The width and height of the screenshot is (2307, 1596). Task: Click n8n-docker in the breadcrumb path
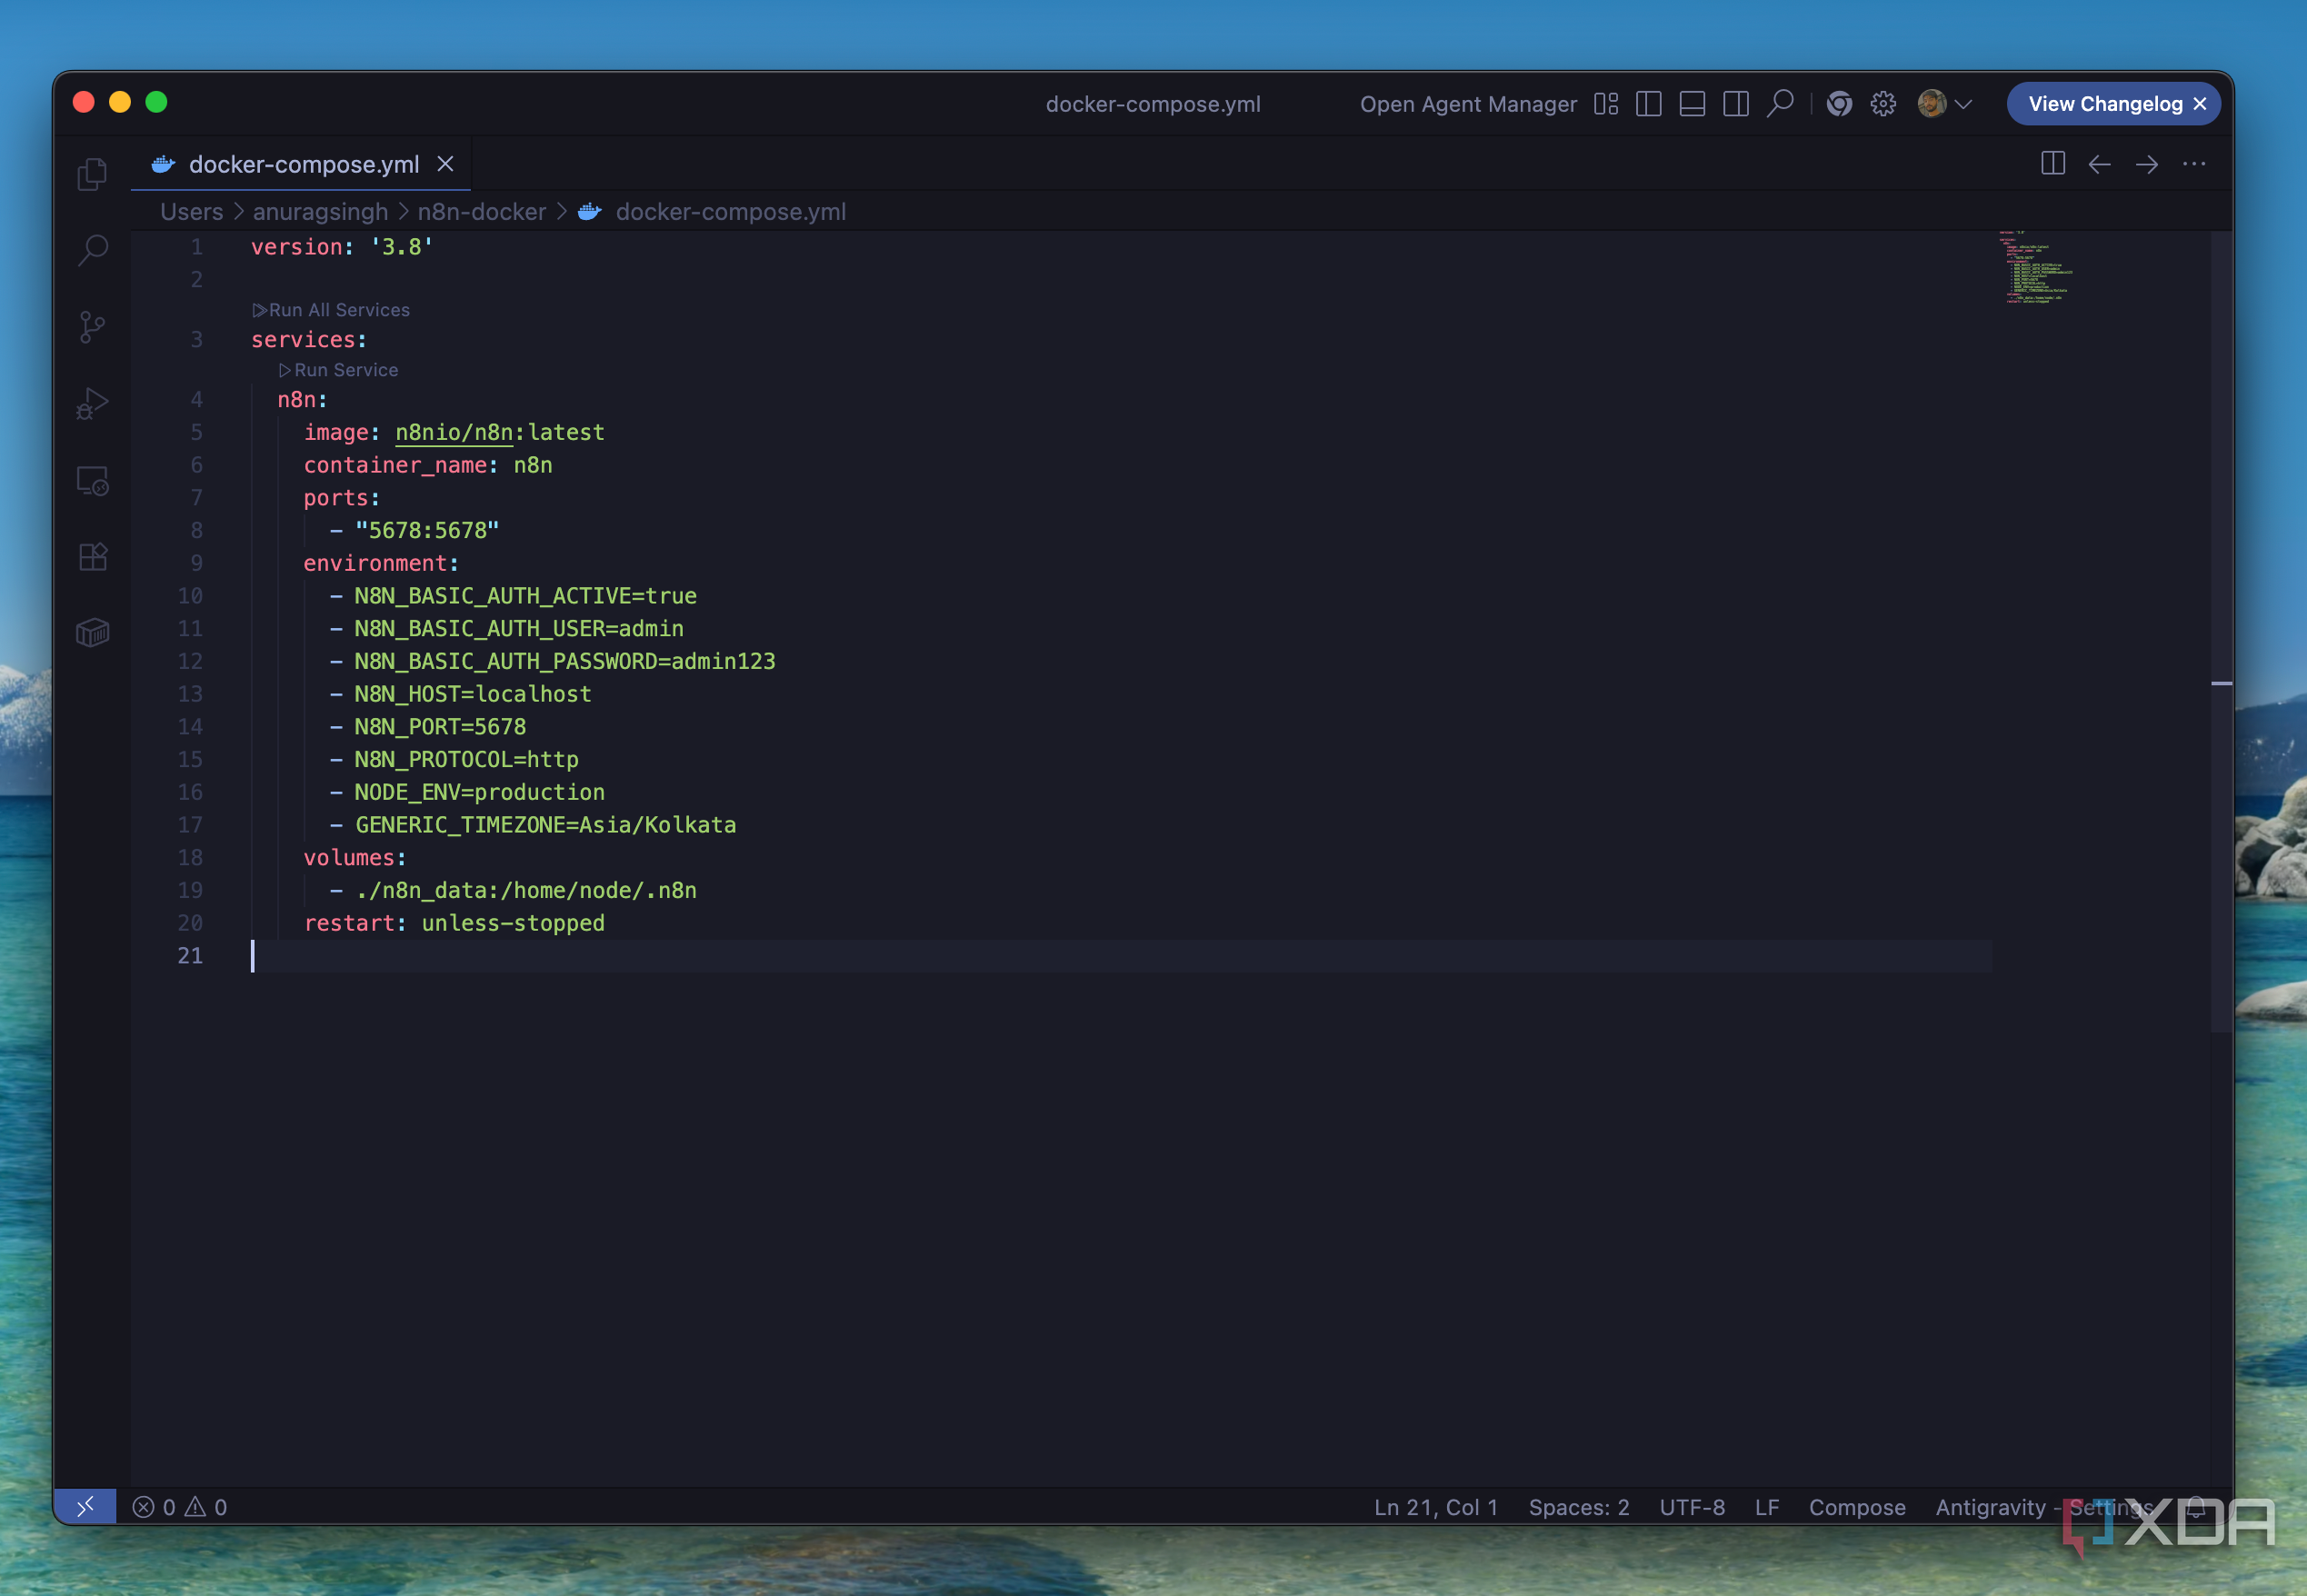click(x=481, y=212)
